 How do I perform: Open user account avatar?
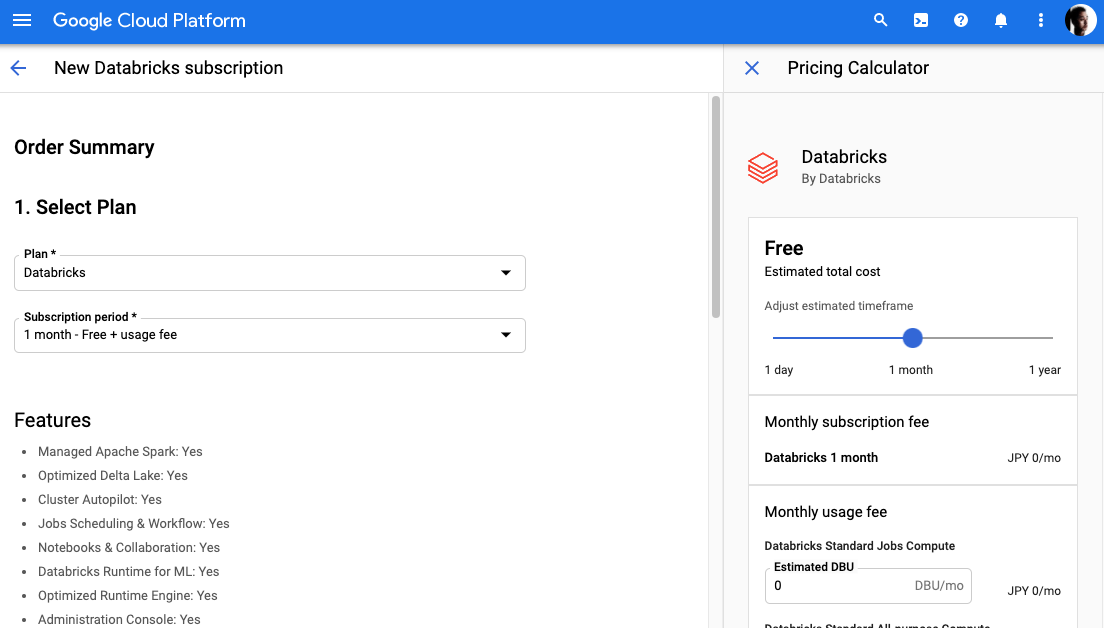[1080, 20]
